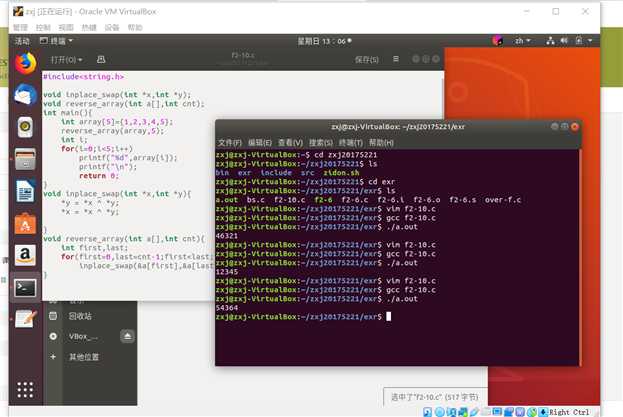This screenshot has width=623, height=417.
Task: Open terminal 终端(T) menu
Action: 351,143
